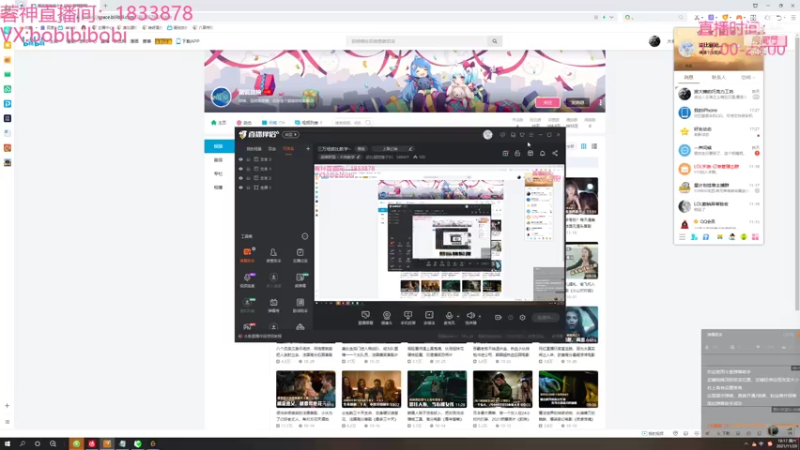Click the hamburger menu icon in QQ bottom bar

point(682,237)
